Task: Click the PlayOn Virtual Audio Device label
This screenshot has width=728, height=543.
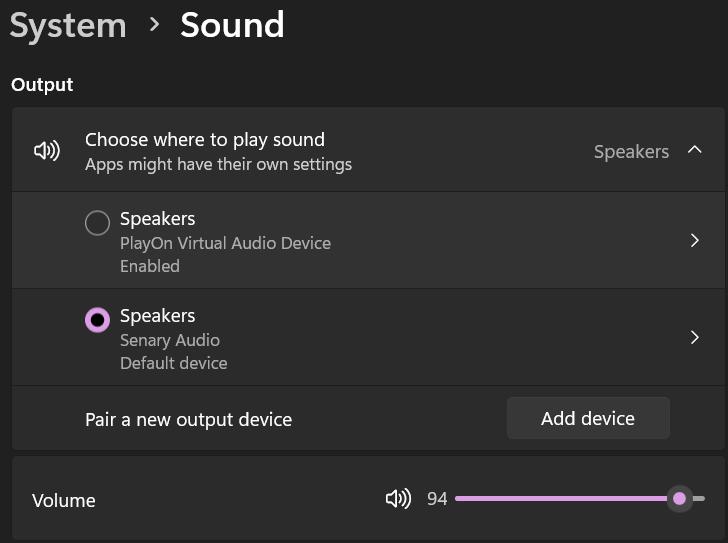Action: point(225,243)
